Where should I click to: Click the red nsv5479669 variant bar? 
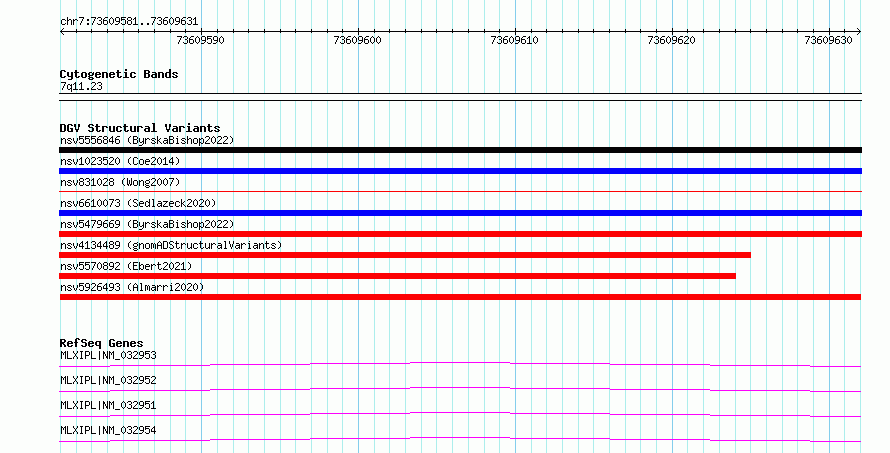[460, 234]
